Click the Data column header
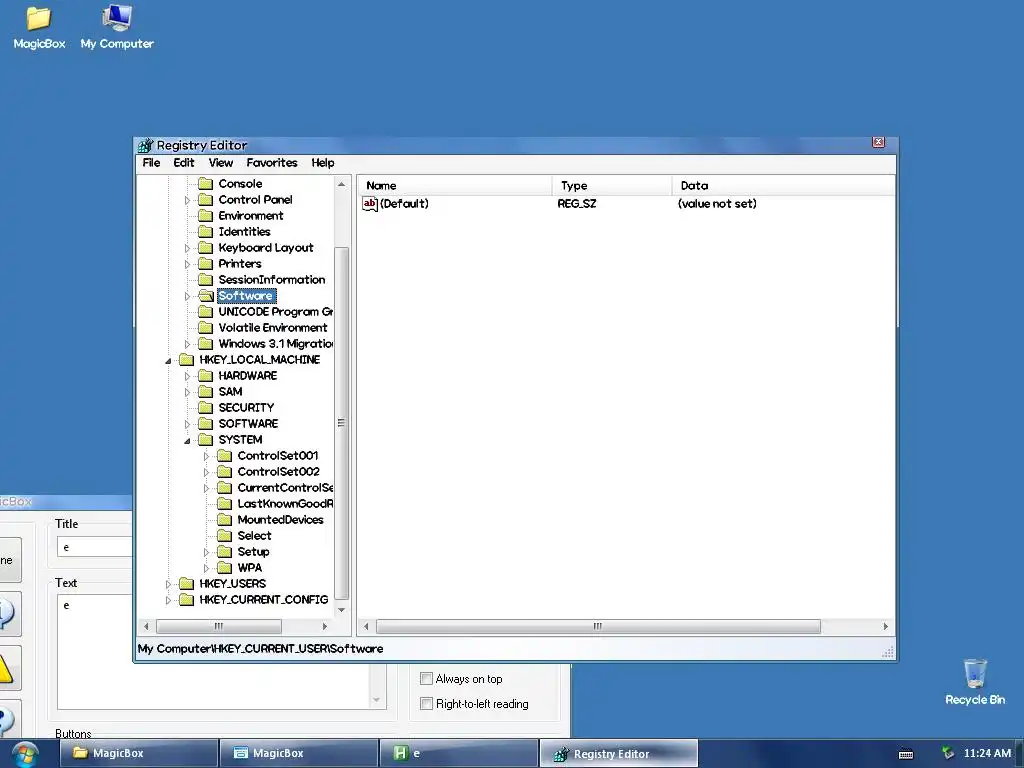1024x768 pixels. pos(783,185)
